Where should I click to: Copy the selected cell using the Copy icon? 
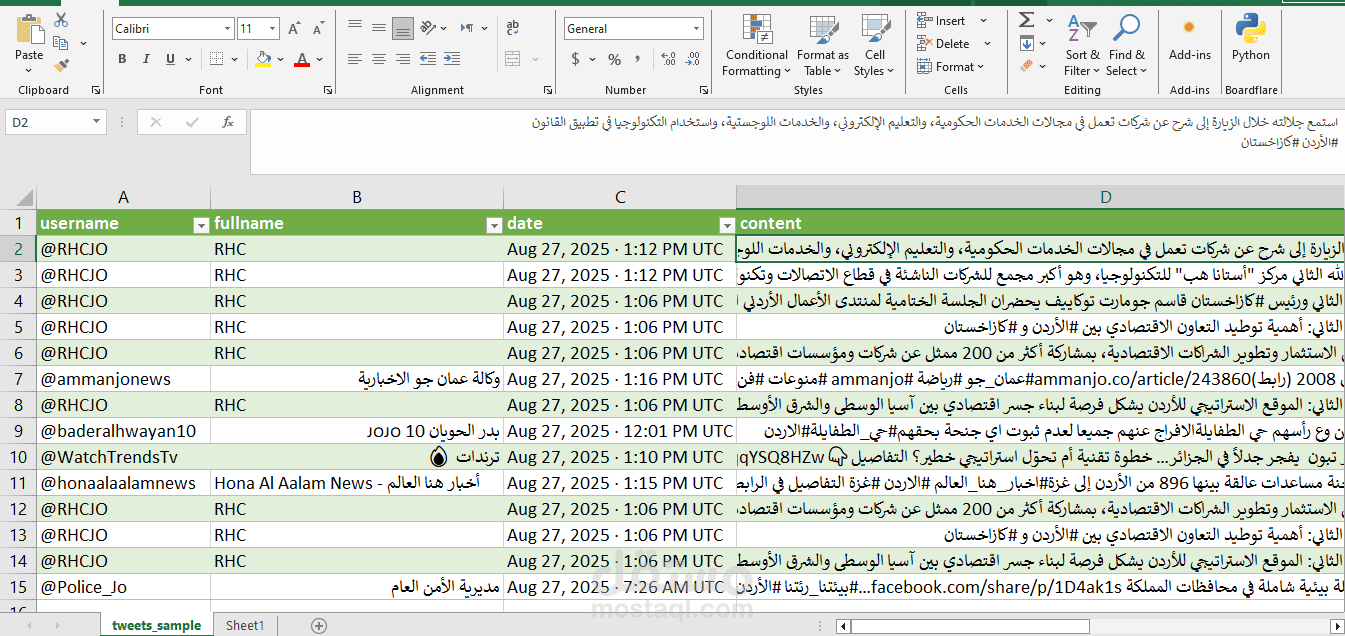pos(61,43)
